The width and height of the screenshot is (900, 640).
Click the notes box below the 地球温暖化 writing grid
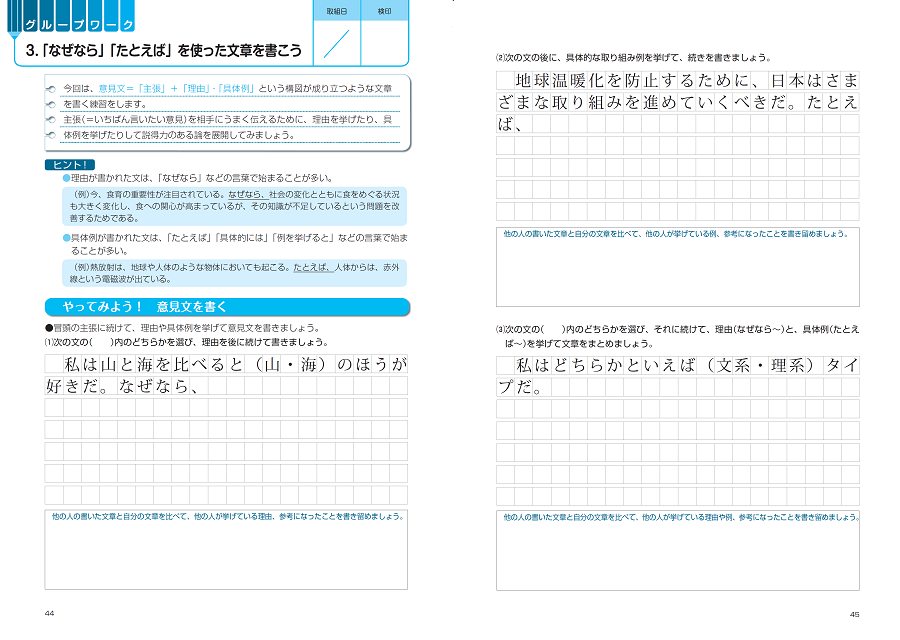(x=678, y=267)
